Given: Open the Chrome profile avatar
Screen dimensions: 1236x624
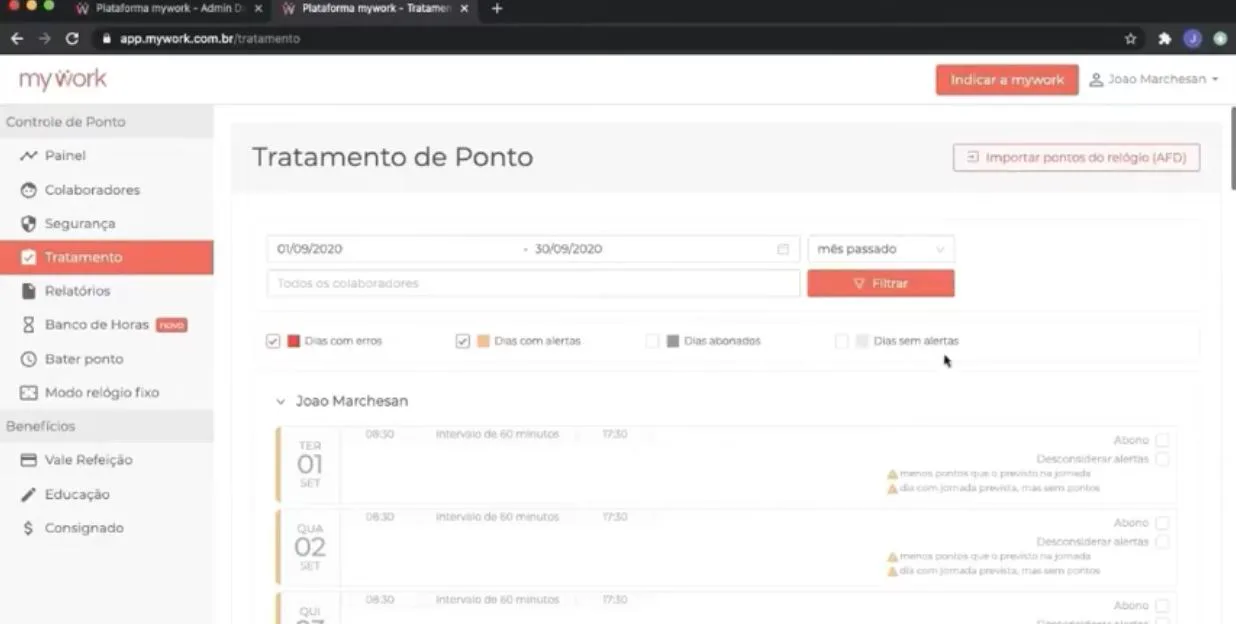Looking at the screenshot, I should [x=1192, y=39].
